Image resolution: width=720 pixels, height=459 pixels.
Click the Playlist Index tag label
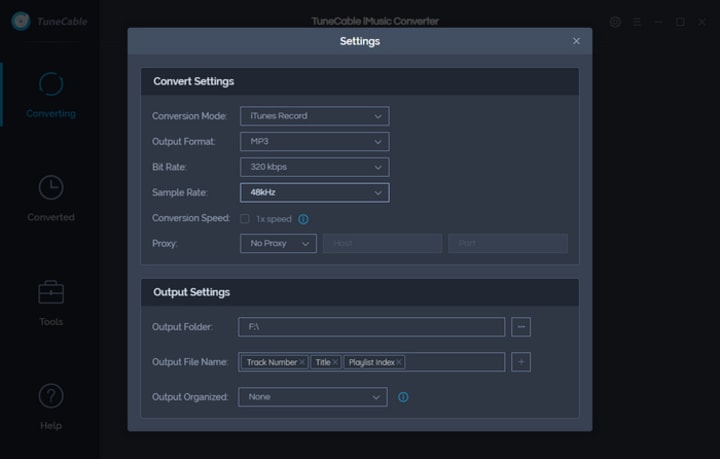[371, 362]
